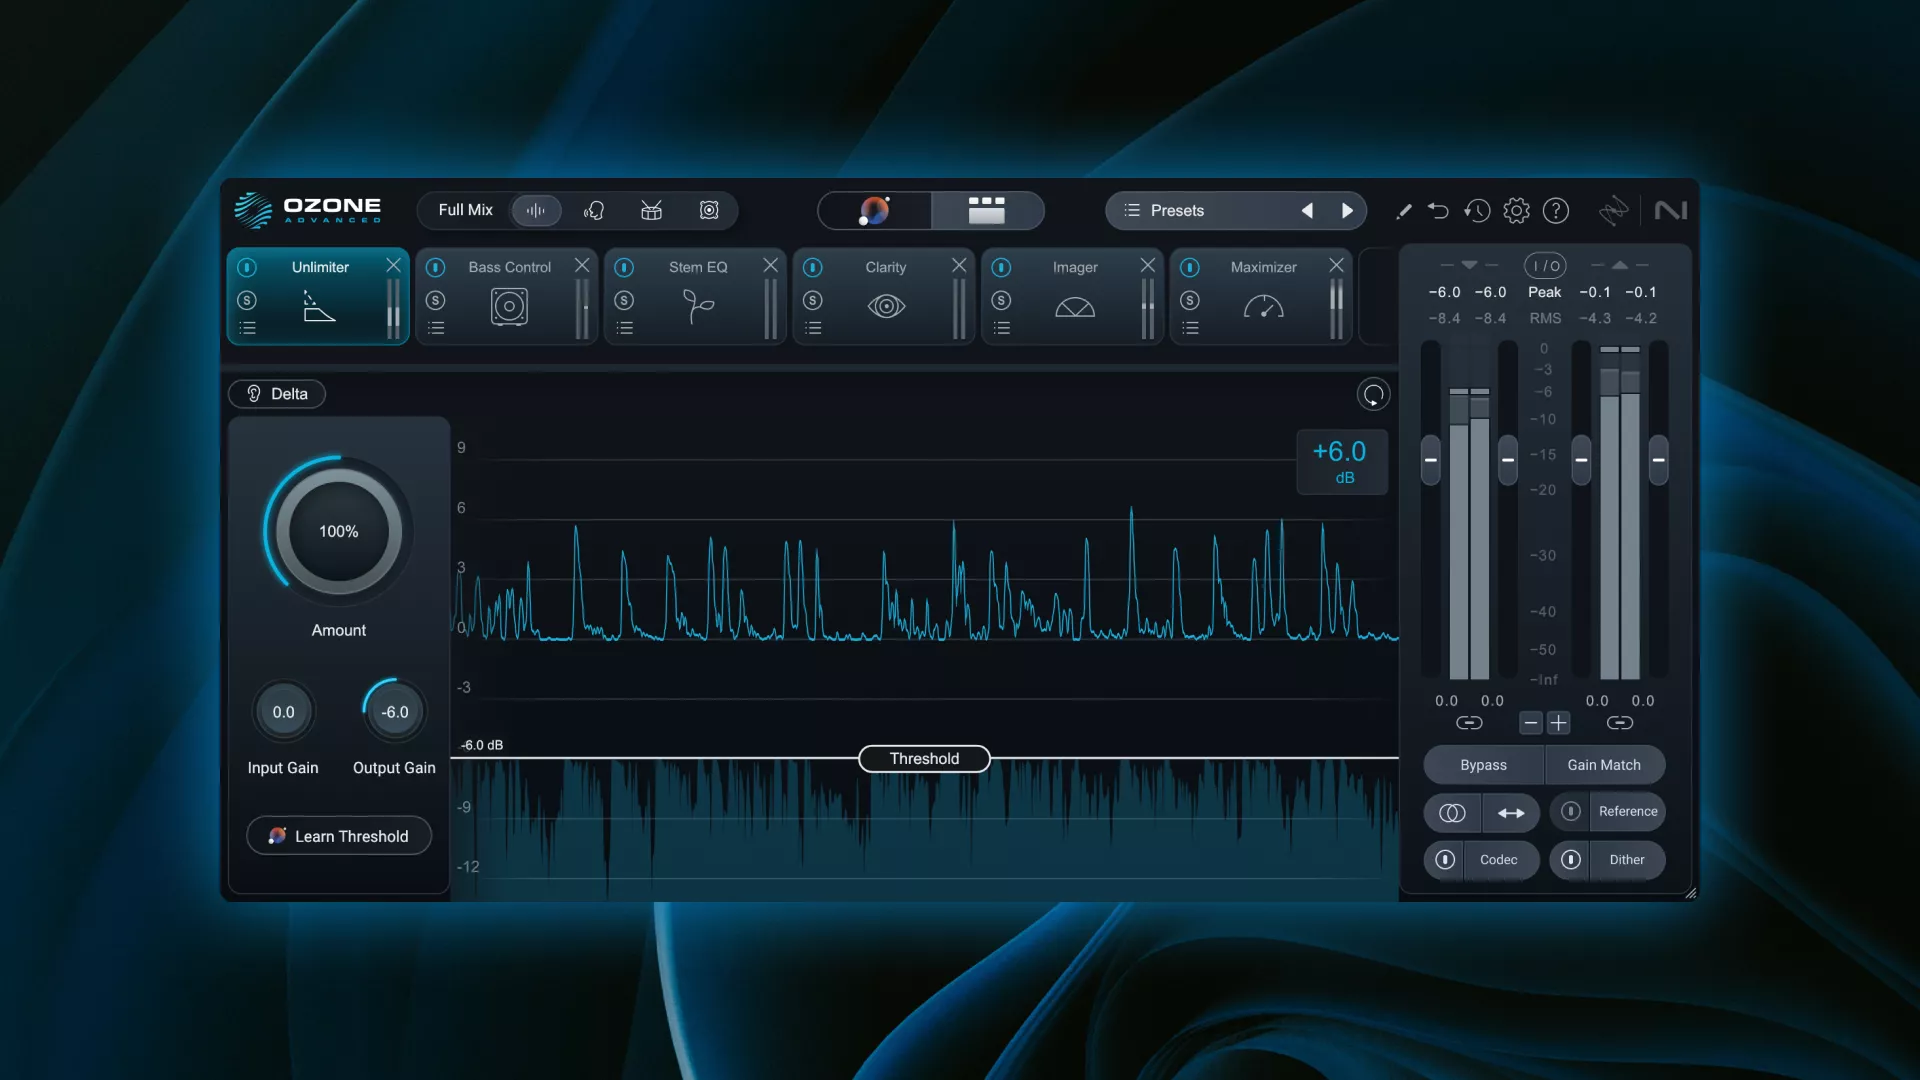This screenshot has height=1080, width=1920.
Task: Open the Imager module options list
Action: [x=1003, y=327]
